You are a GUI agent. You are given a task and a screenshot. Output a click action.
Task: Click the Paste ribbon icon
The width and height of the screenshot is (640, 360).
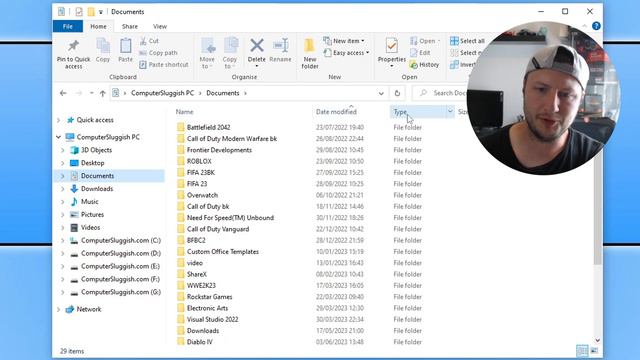tap(125, 46)
